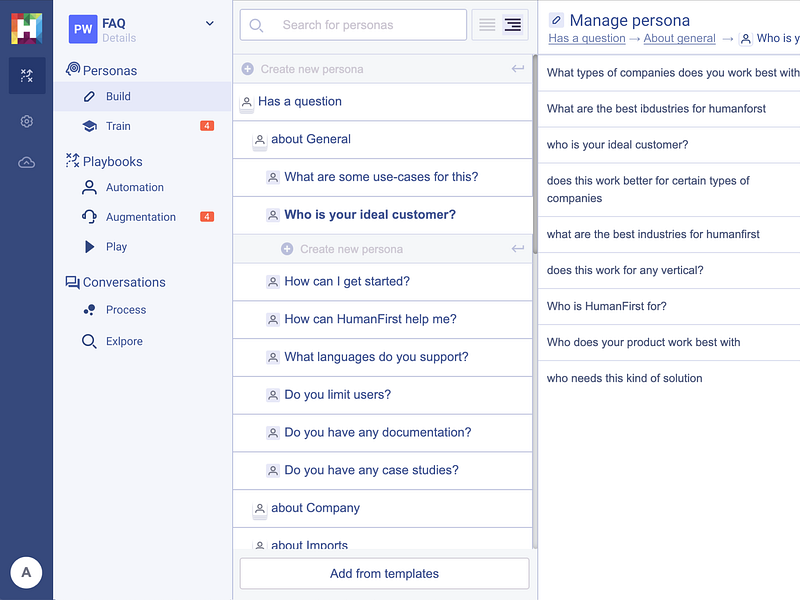Click the pencil icon beside Manage persona
The height and width of the screenshot is (600, 800).
pyautogui.click(x=557, y=20)
